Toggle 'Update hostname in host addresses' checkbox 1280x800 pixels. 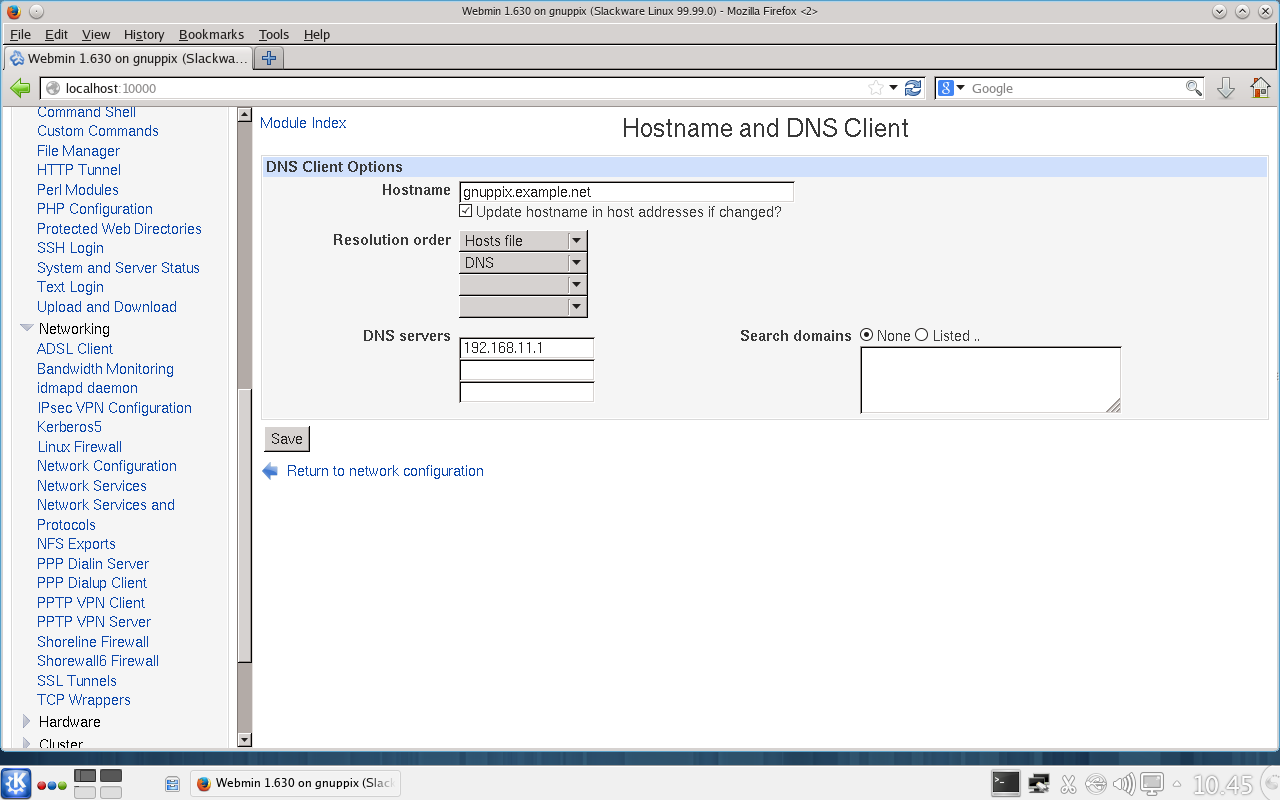(x=466, y=212)
